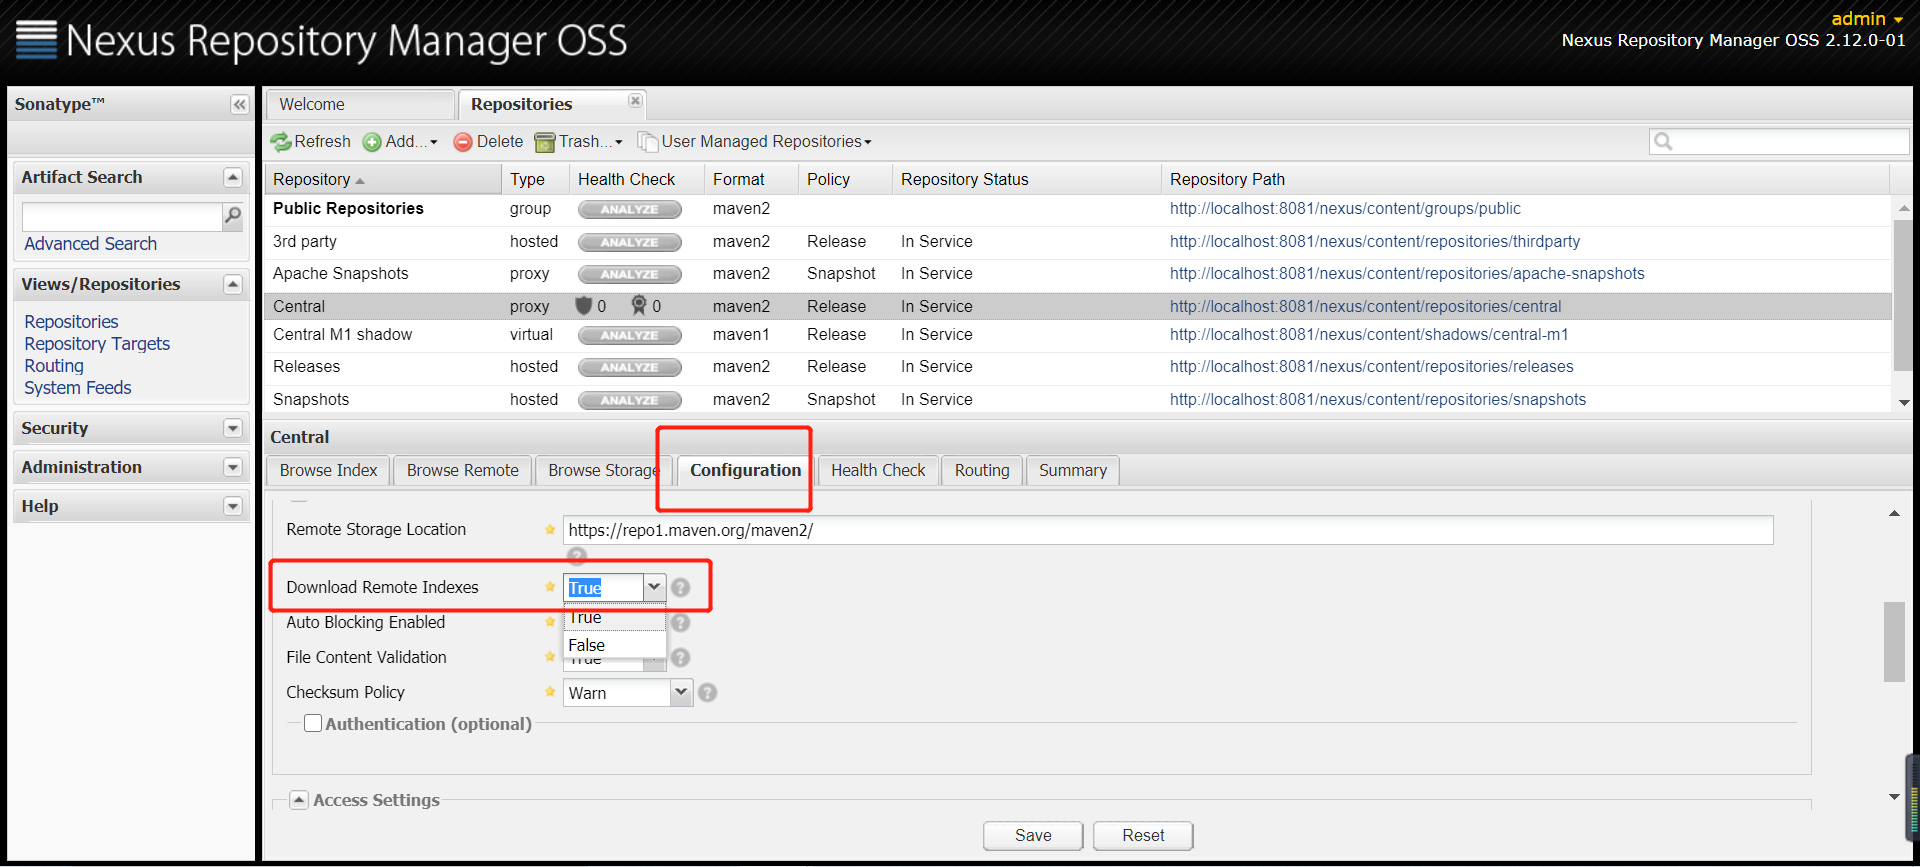Open the Checksum Policy dropdown
Screen dimensions: 1920x867
tap(681, 692)
